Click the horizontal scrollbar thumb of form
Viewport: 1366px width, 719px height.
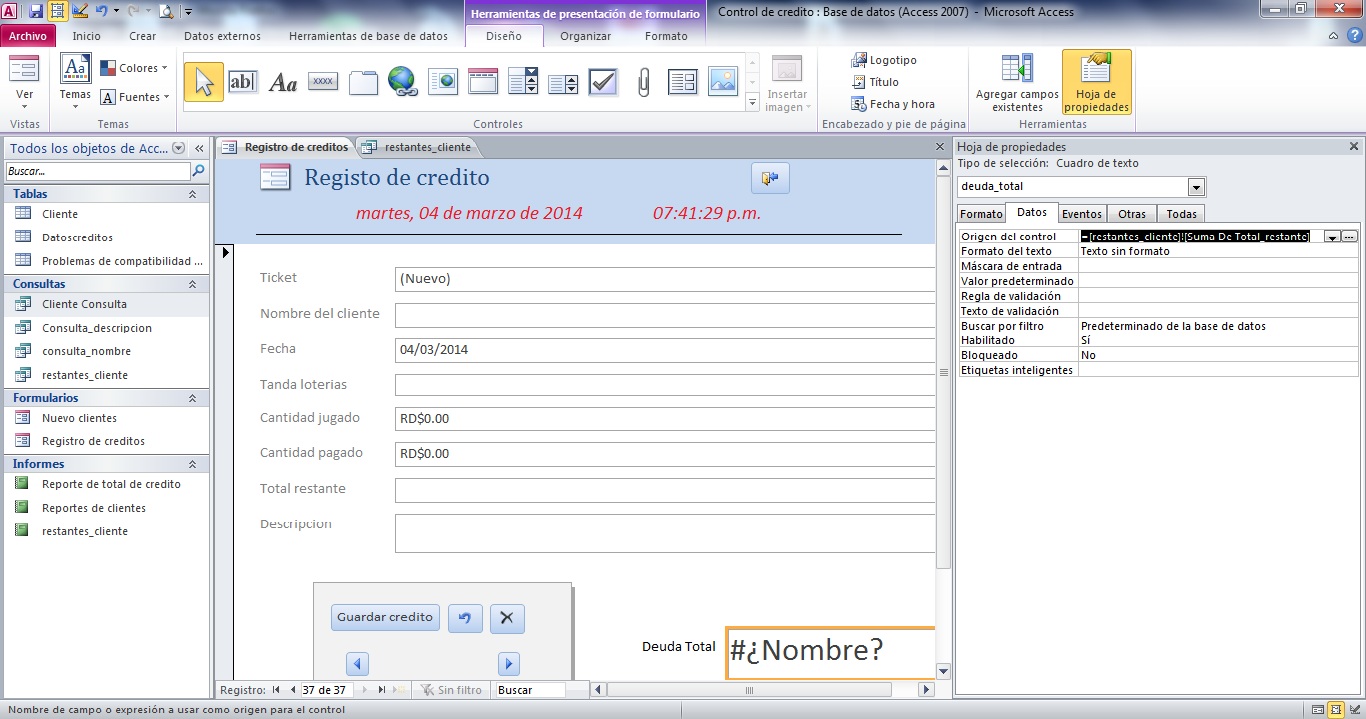749,690
